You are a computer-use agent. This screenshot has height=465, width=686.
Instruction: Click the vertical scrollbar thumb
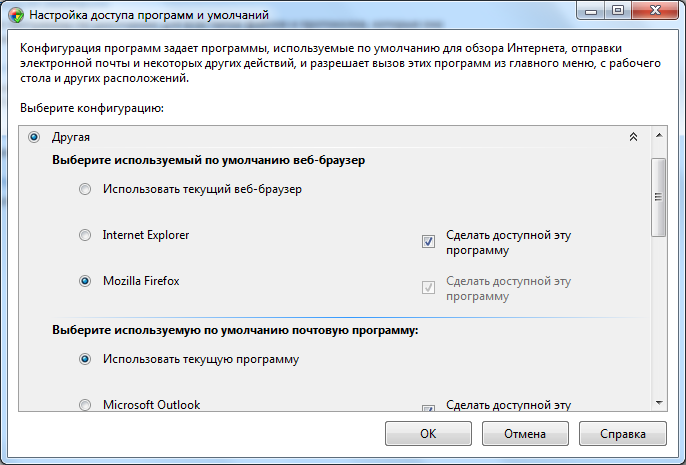click(x=658, y=198)
